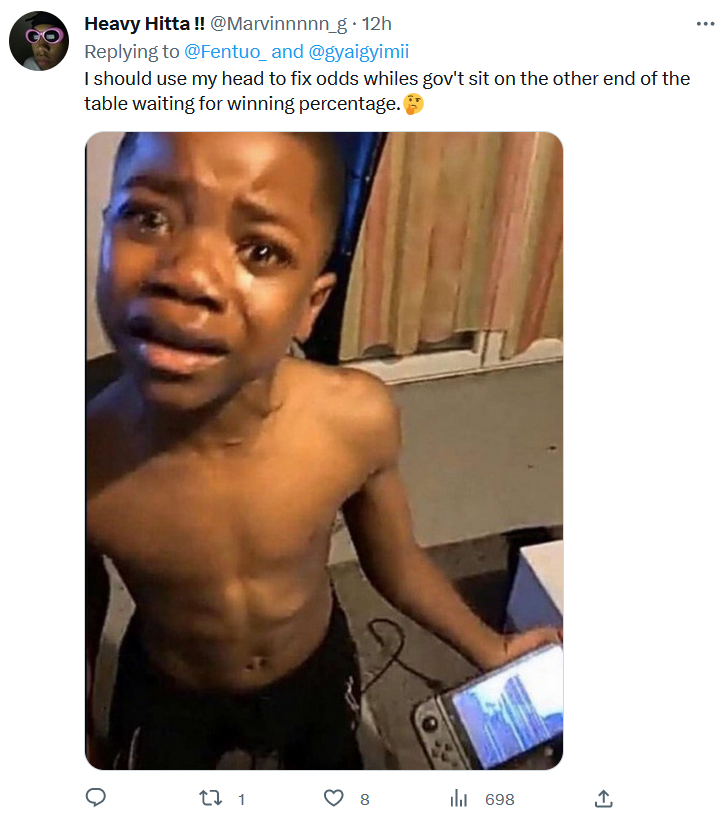Click the share upload arrow icon
Image resolution: width=727 pixels, height=820 pixels.
click(x=604, y=798)
